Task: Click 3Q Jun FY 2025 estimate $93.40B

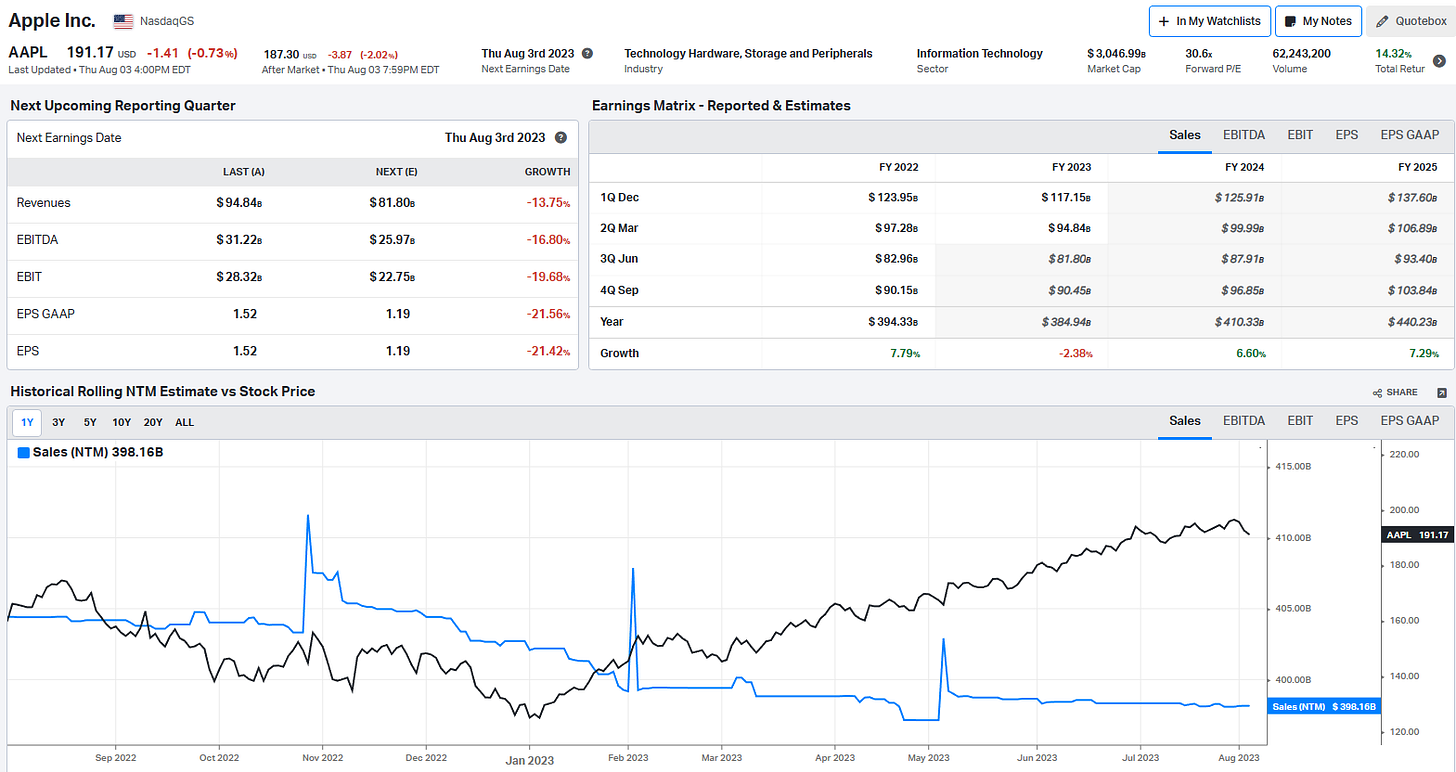Action: (1417, 259)
